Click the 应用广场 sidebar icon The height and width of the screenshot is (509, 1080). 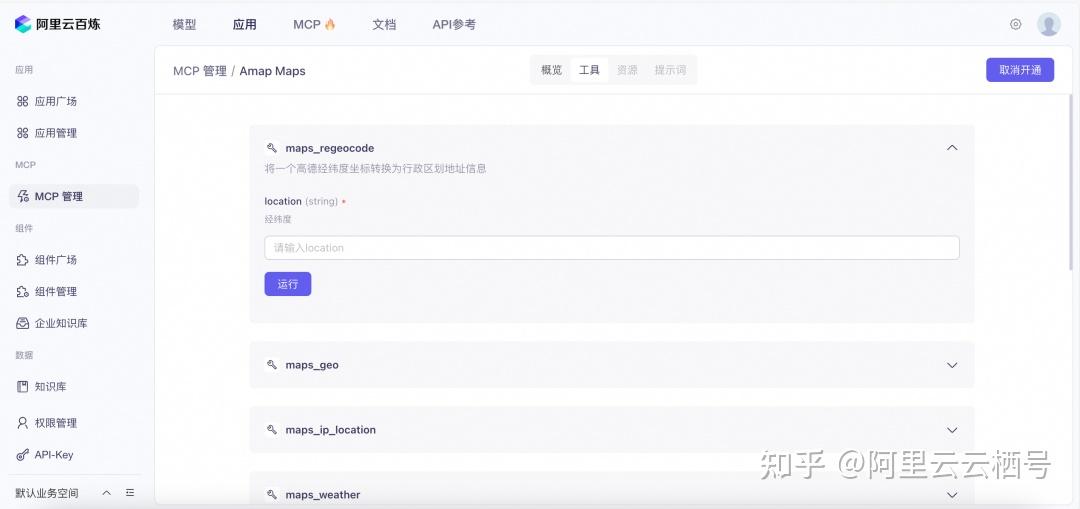coord(22,101)
